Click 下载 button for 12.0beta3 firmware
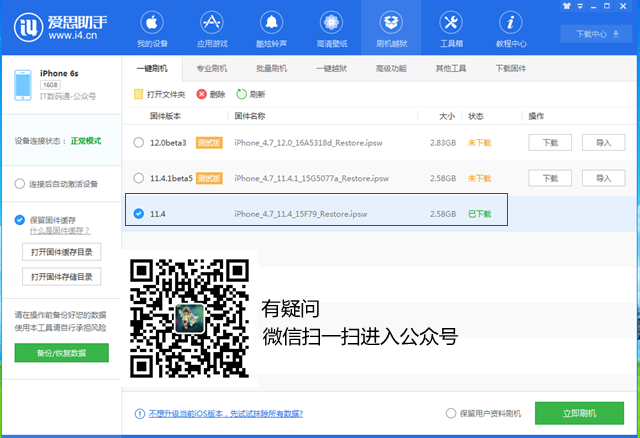 pos(550,142)
